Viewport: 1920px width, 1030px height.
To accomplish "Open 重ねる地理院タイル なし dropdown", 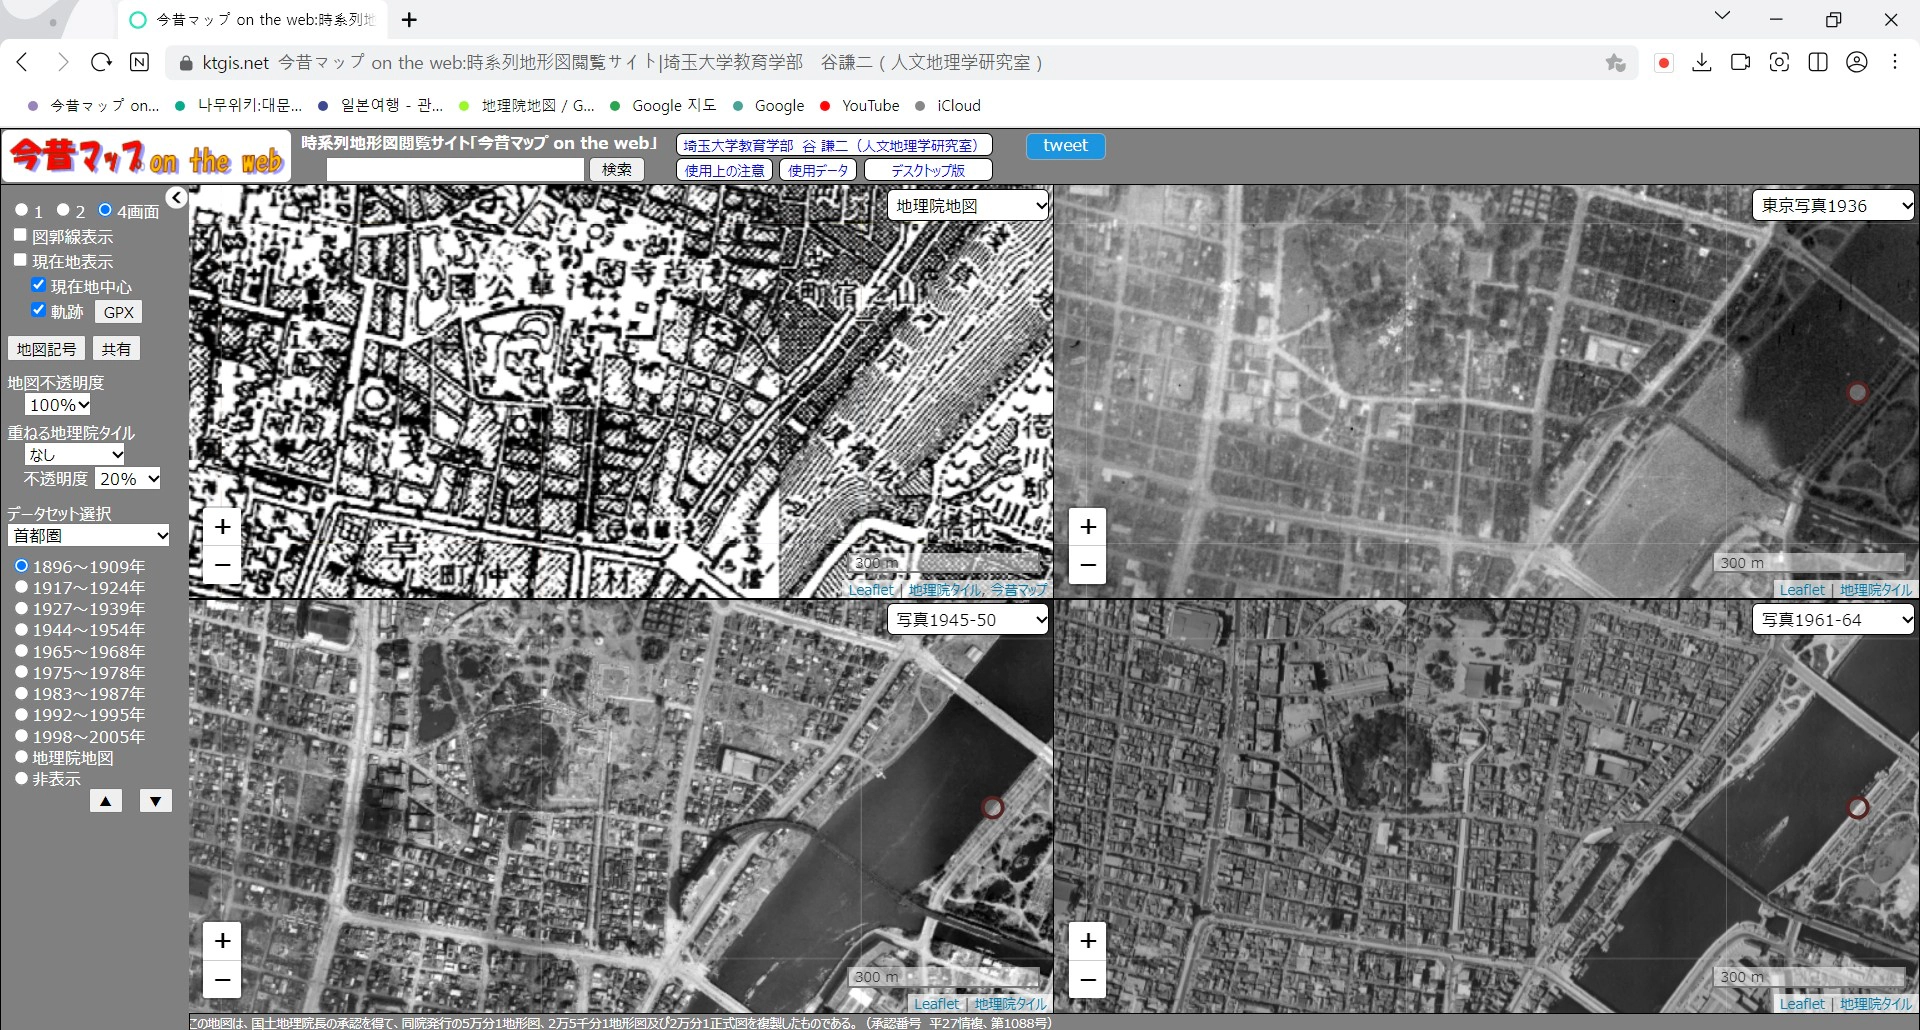I will click(75, 455).
